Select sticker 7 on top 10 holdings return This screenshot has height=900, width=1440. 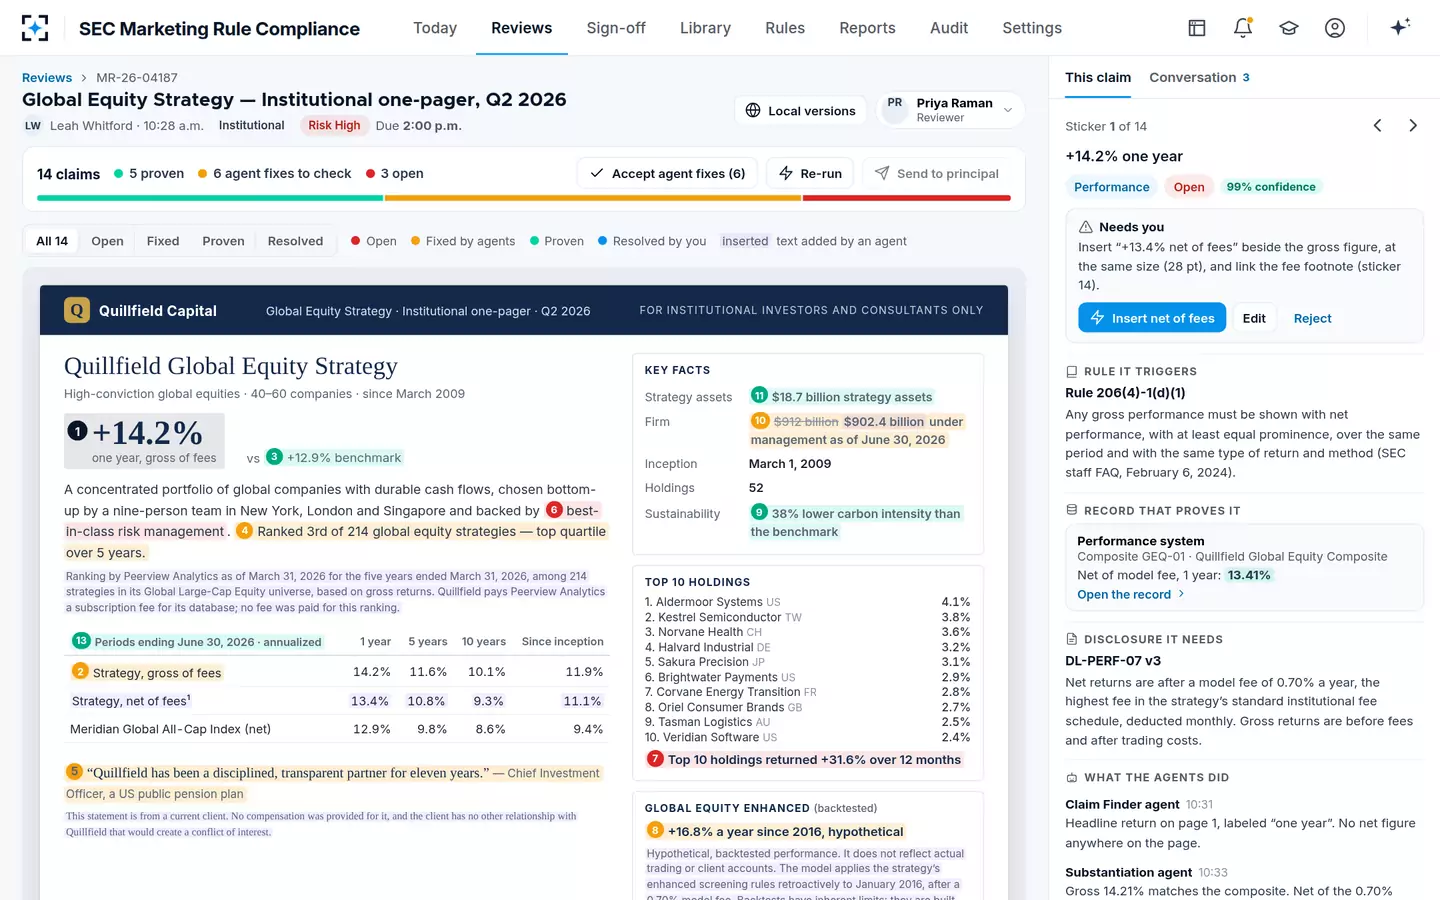(x=655, y=759)
